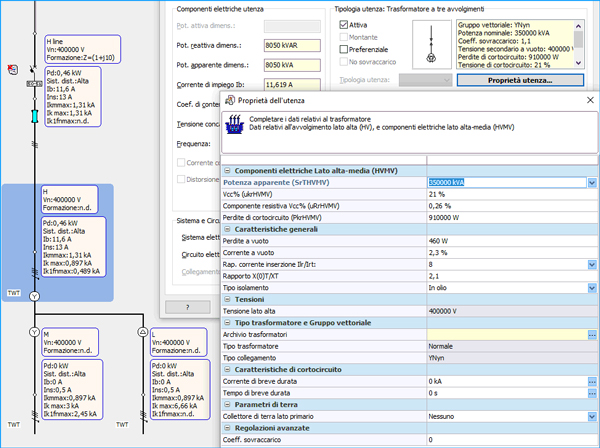
Task: Collapse Caratteristiche generali section
Action: pos(227,230)
